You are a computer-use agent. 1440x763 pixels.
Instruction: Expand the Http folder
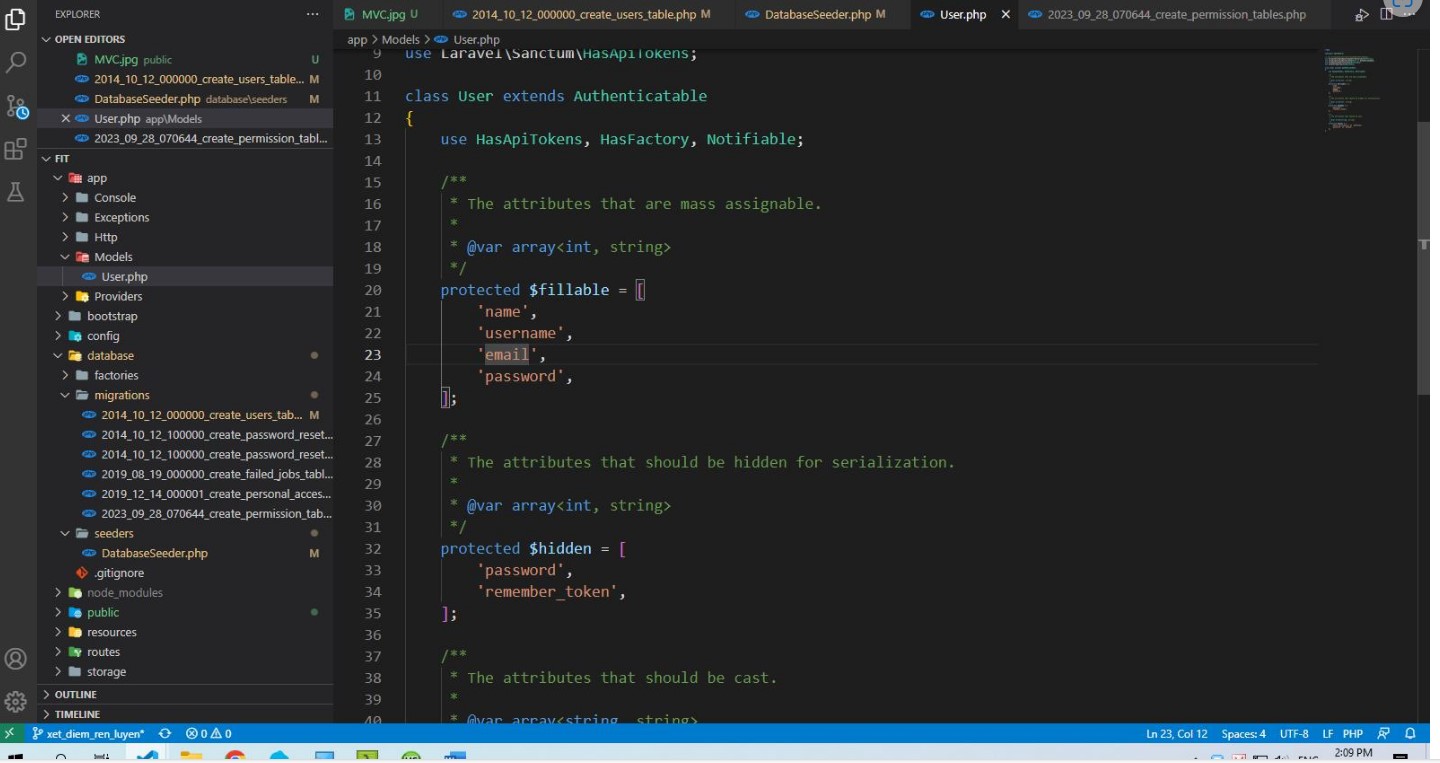point(105,237)
